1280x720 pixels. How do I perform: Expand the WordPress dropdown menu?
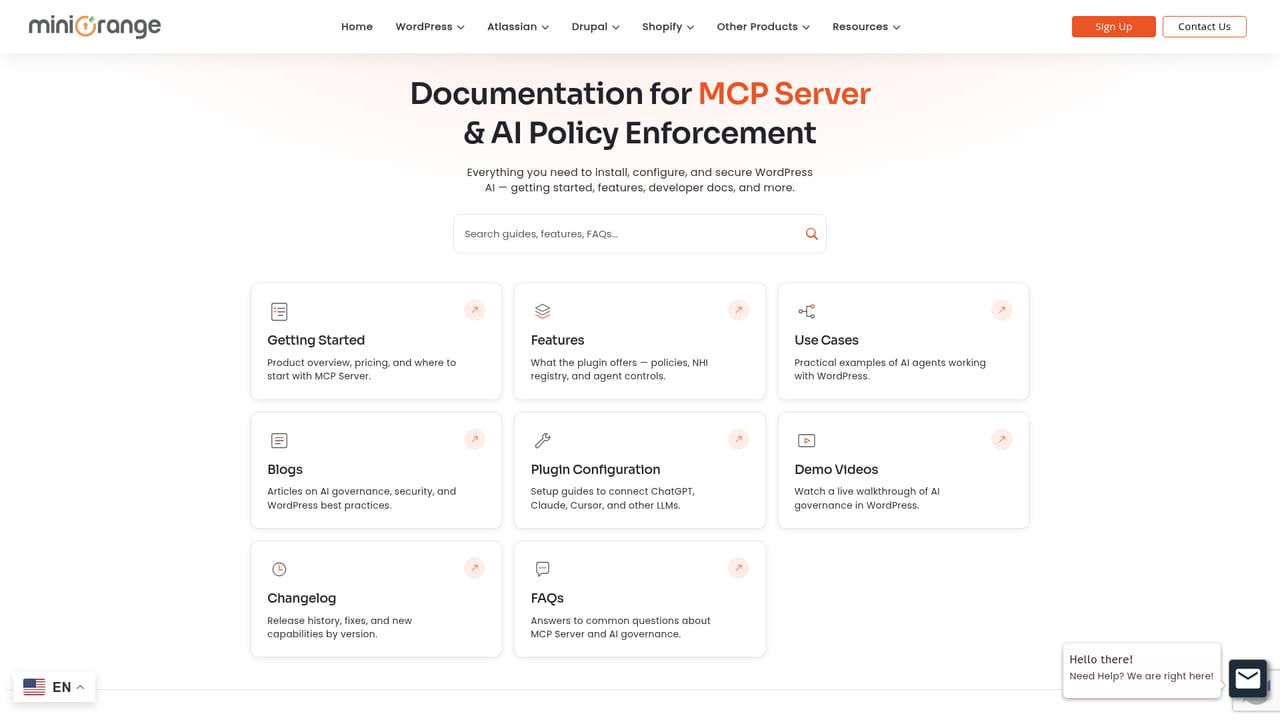[x=430, y=27]
